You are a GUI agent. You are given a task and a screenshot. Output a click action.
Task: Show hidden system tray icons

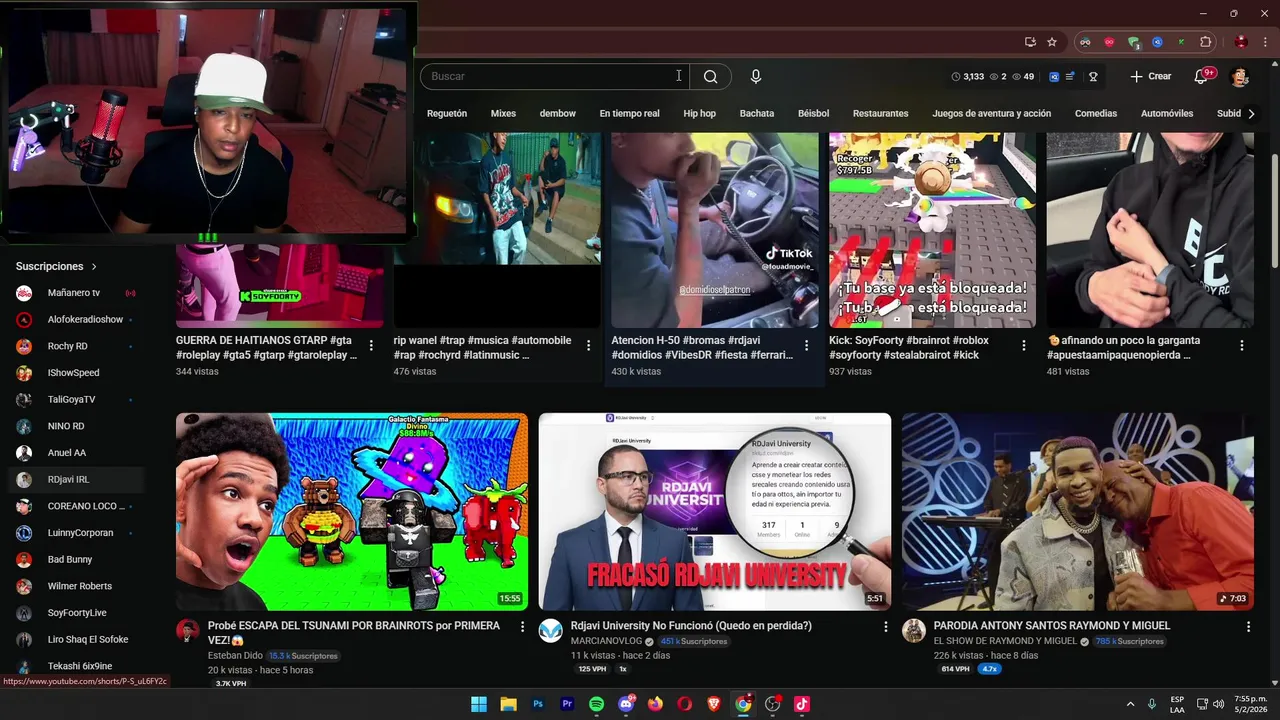coord(1131,704)
